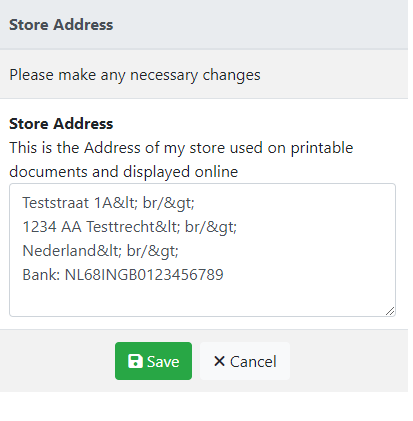Place cursor in the Nederland line

100,251
